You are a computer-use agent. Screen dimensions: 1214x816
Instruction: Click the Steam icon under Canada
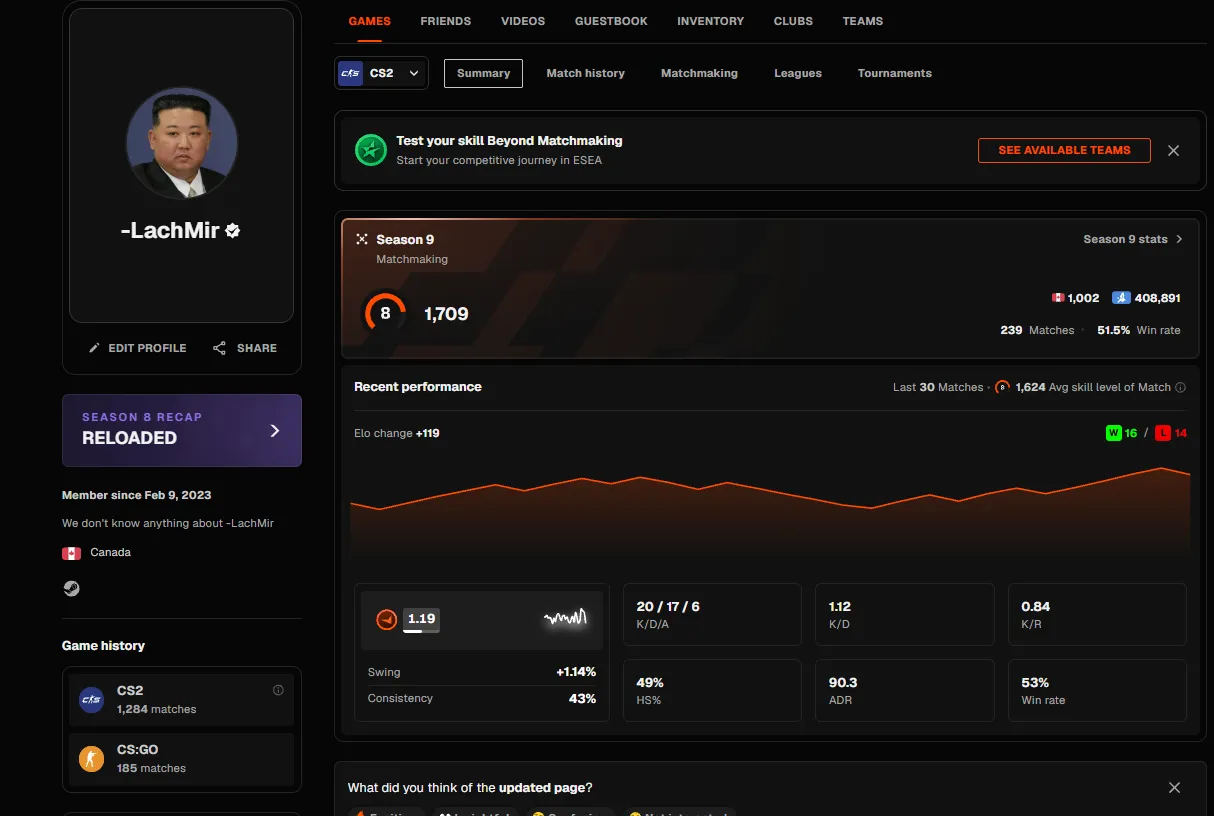pos(71,589)
